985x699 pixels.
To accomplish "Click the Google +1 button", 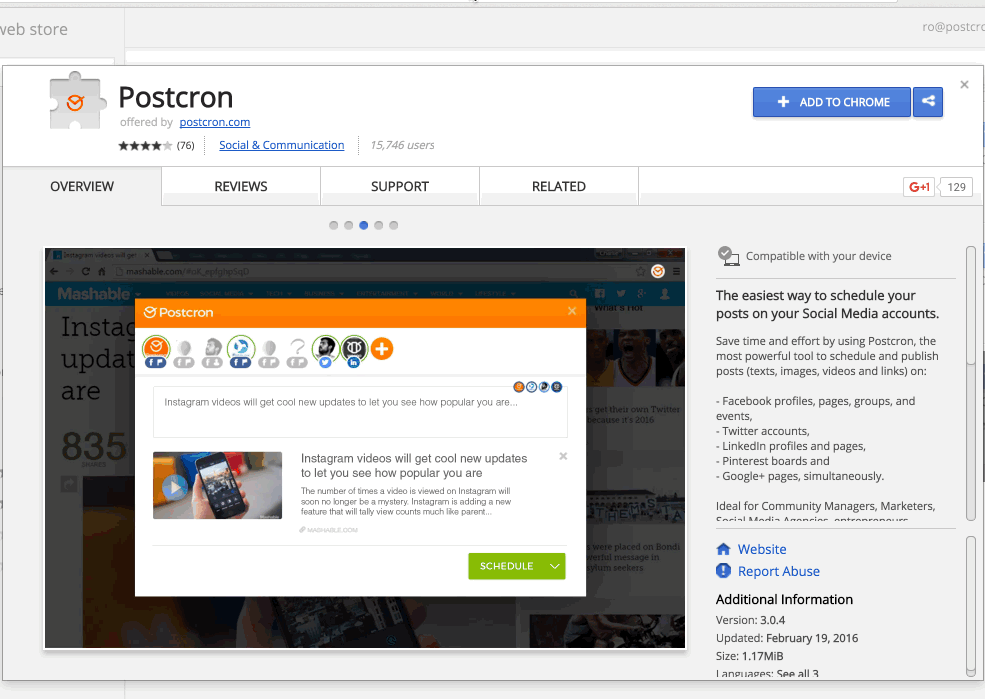I will click(918, 187).
